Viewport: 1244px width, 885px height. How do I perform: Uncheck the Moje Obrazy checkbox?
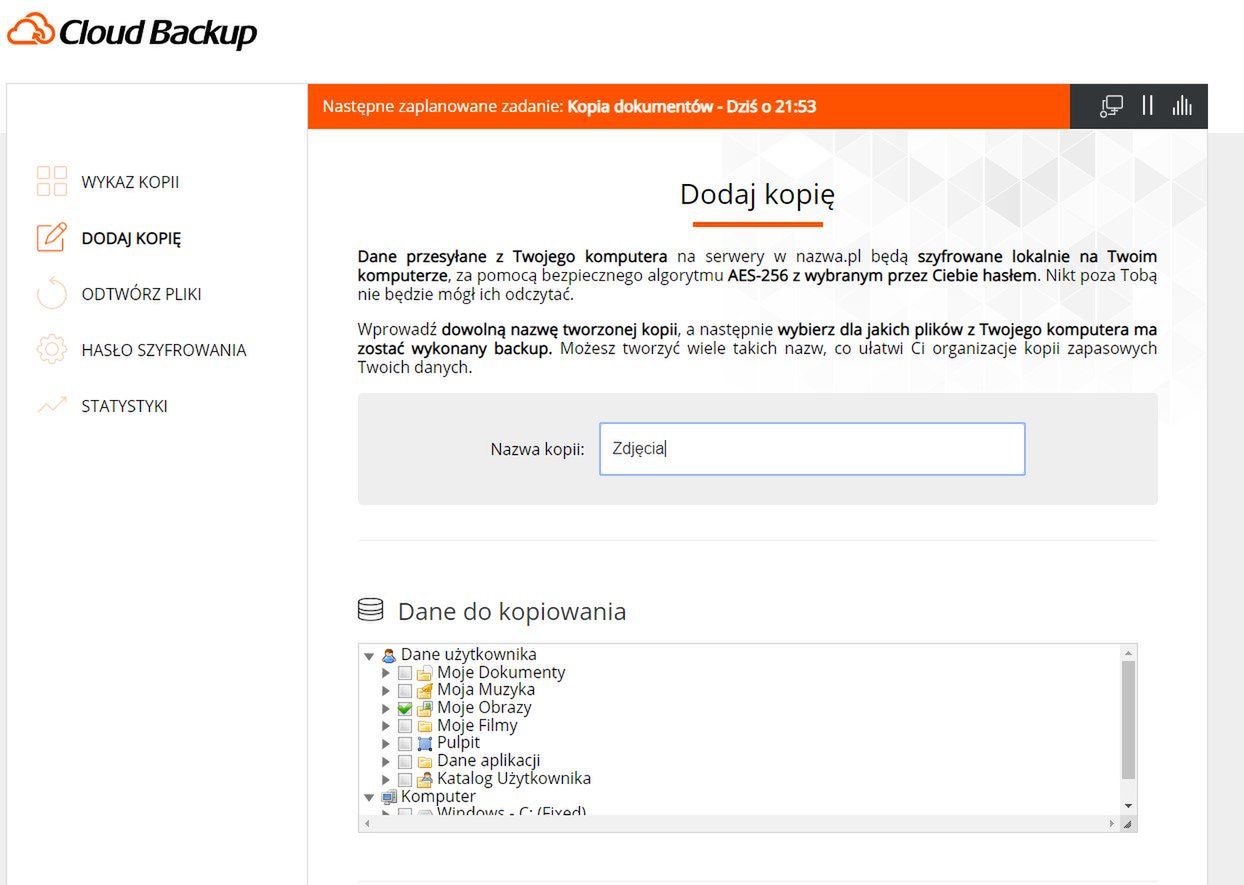click(x=404, y=708)
